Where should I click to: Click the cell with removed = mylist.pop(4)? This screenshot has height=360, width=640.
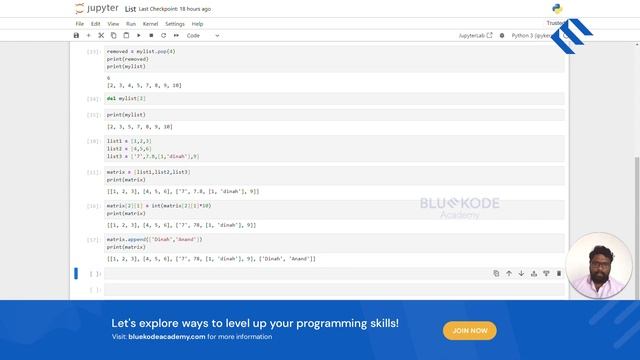tap(334, 59)
